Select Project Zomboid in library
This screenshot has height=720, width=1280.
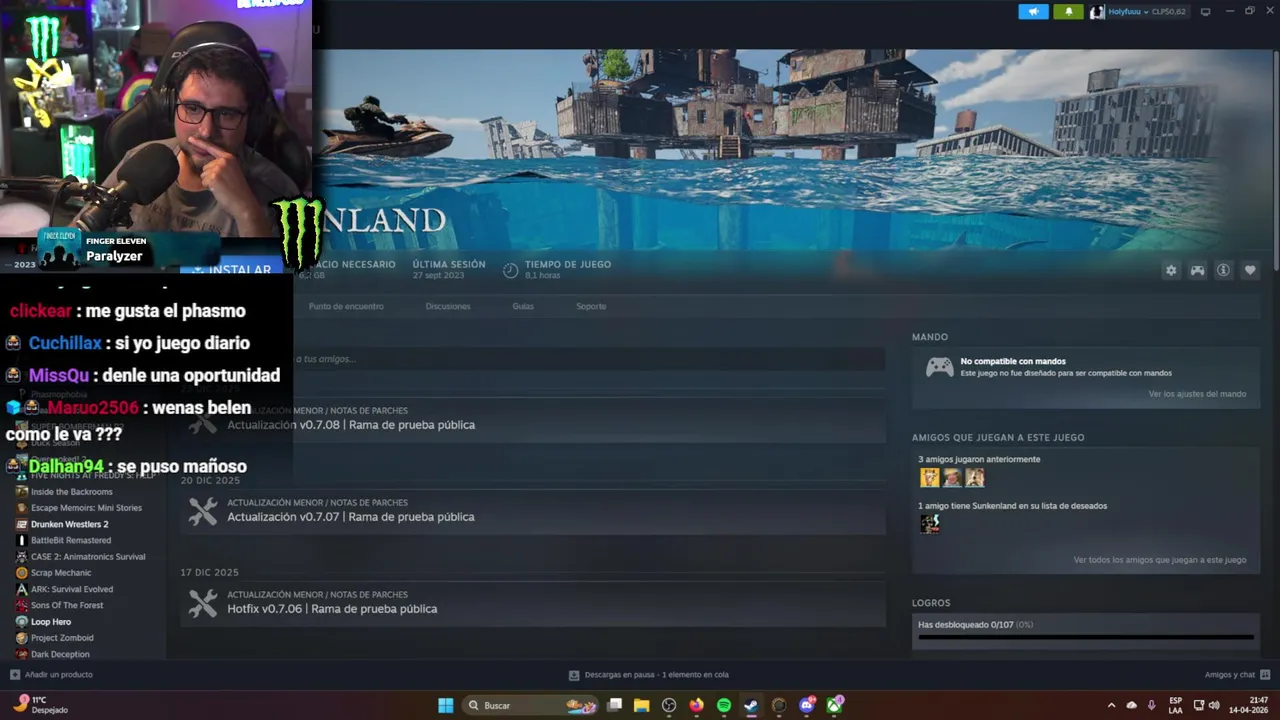pos(62,638)
